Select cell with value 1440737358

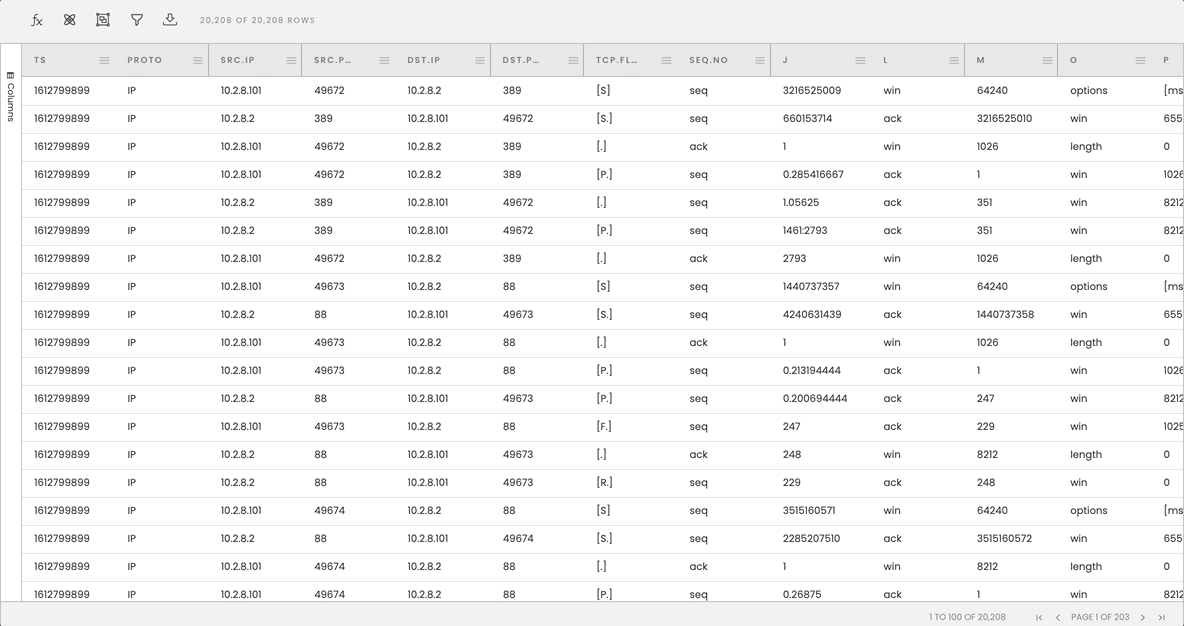[1005, 314]
